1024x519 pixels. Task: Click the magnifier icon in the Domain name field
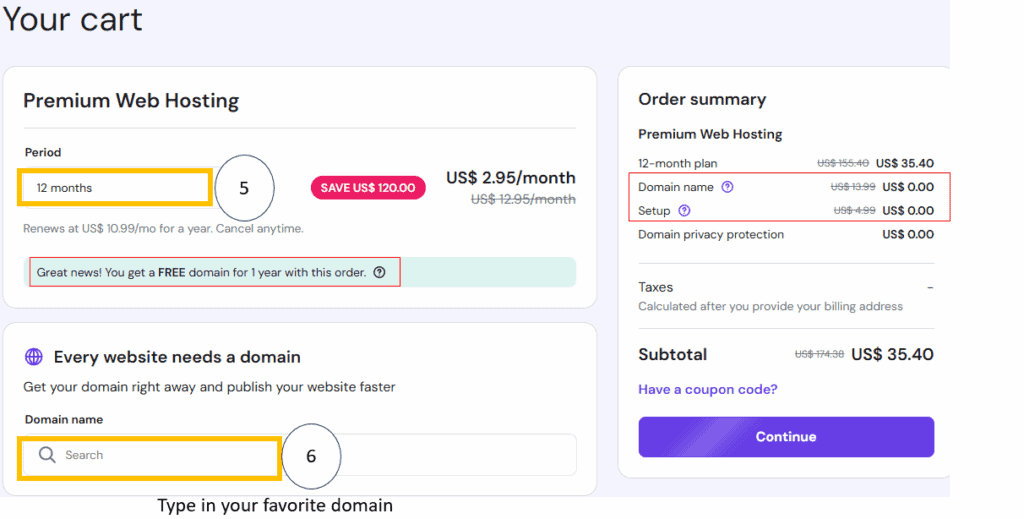(x=47, y=455)
